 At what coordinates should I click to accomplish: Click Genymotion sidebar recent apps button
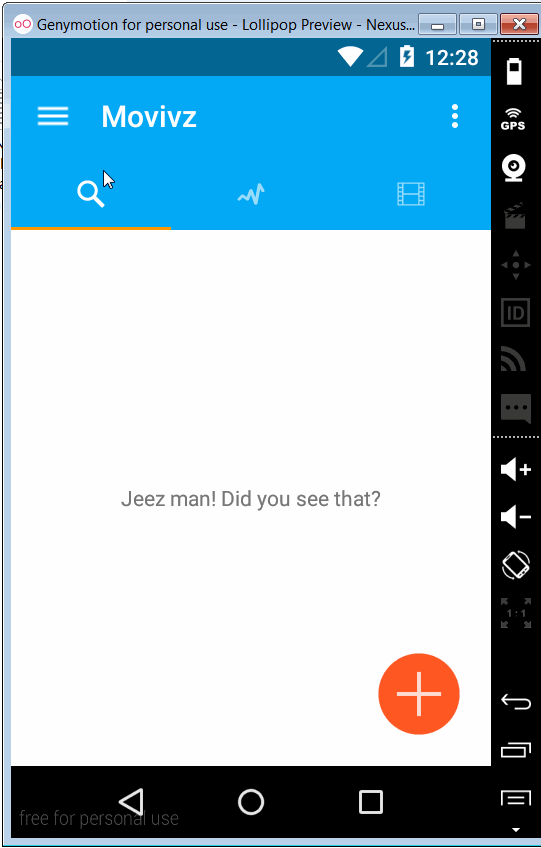pyautogui.click(x=516, y=750)
